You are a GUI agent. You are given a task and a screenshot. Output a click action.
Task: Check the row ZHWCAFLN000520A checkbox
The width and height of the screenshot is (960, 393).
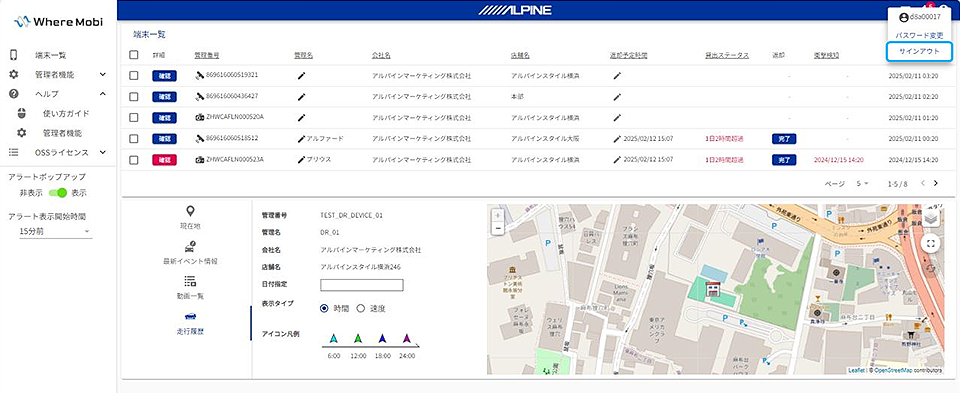click(x=134, y=118)
